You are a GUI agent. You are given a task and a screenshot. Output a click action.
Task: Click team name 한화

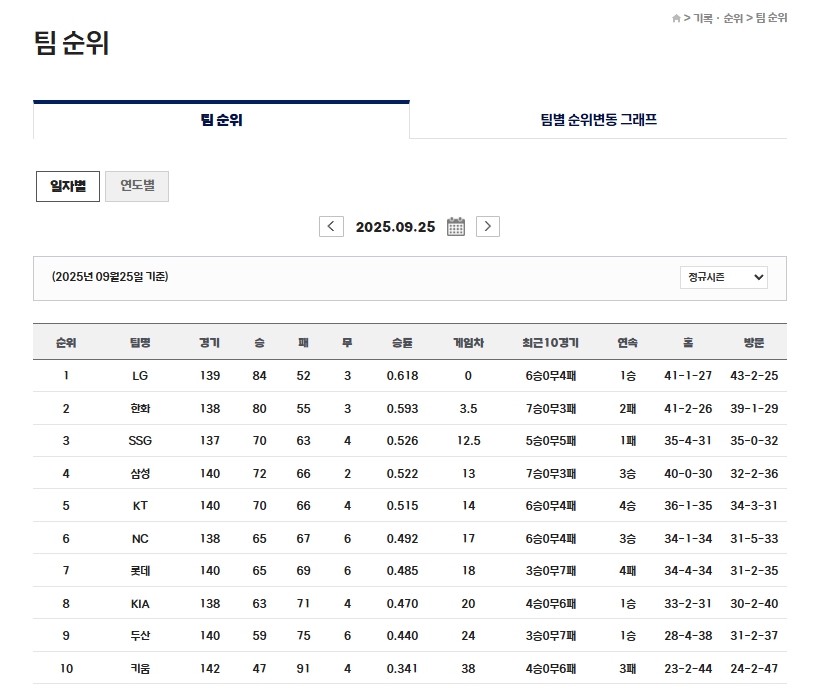click(x=140, y=408)
